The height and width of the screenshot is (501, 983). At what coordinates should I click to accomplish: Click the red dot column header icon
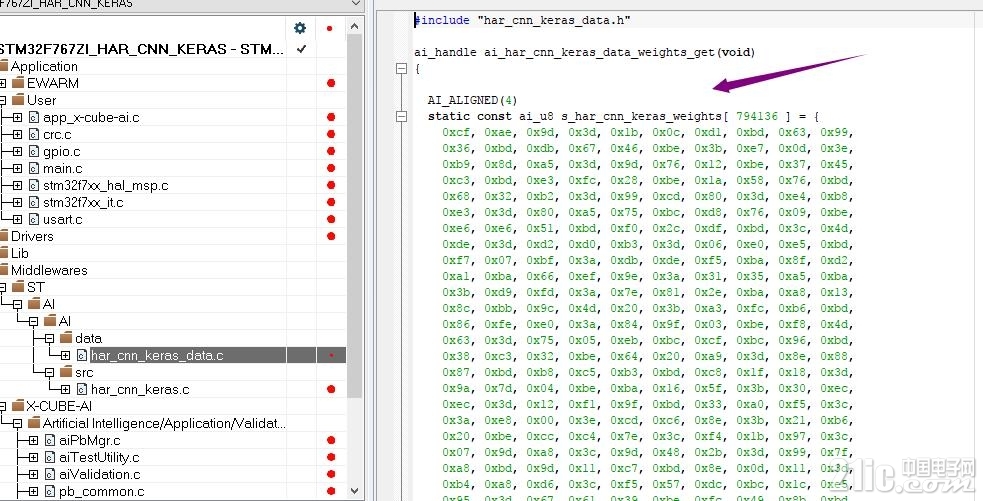click(x=330, y=28)
